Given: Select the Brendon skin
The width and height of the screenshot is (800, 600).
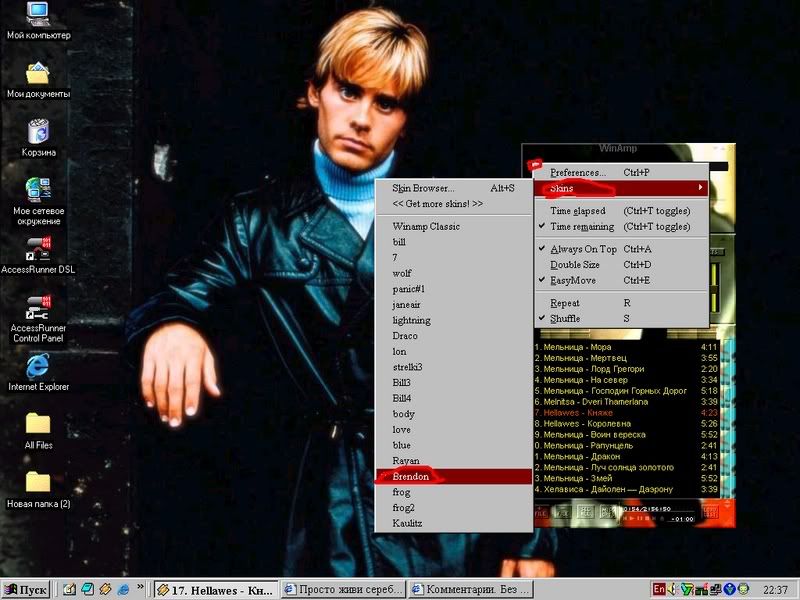Looking at the screenshot, I should click(411, 477).
